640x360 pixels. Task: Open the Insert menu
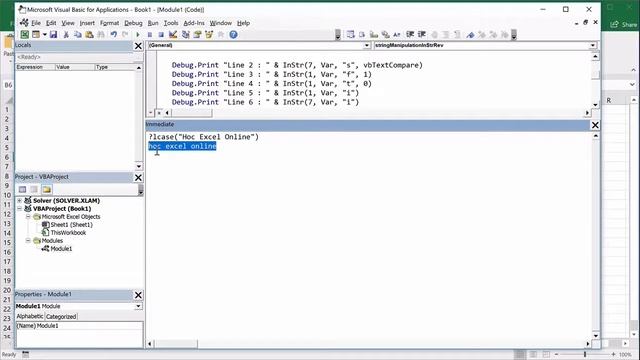87,23
